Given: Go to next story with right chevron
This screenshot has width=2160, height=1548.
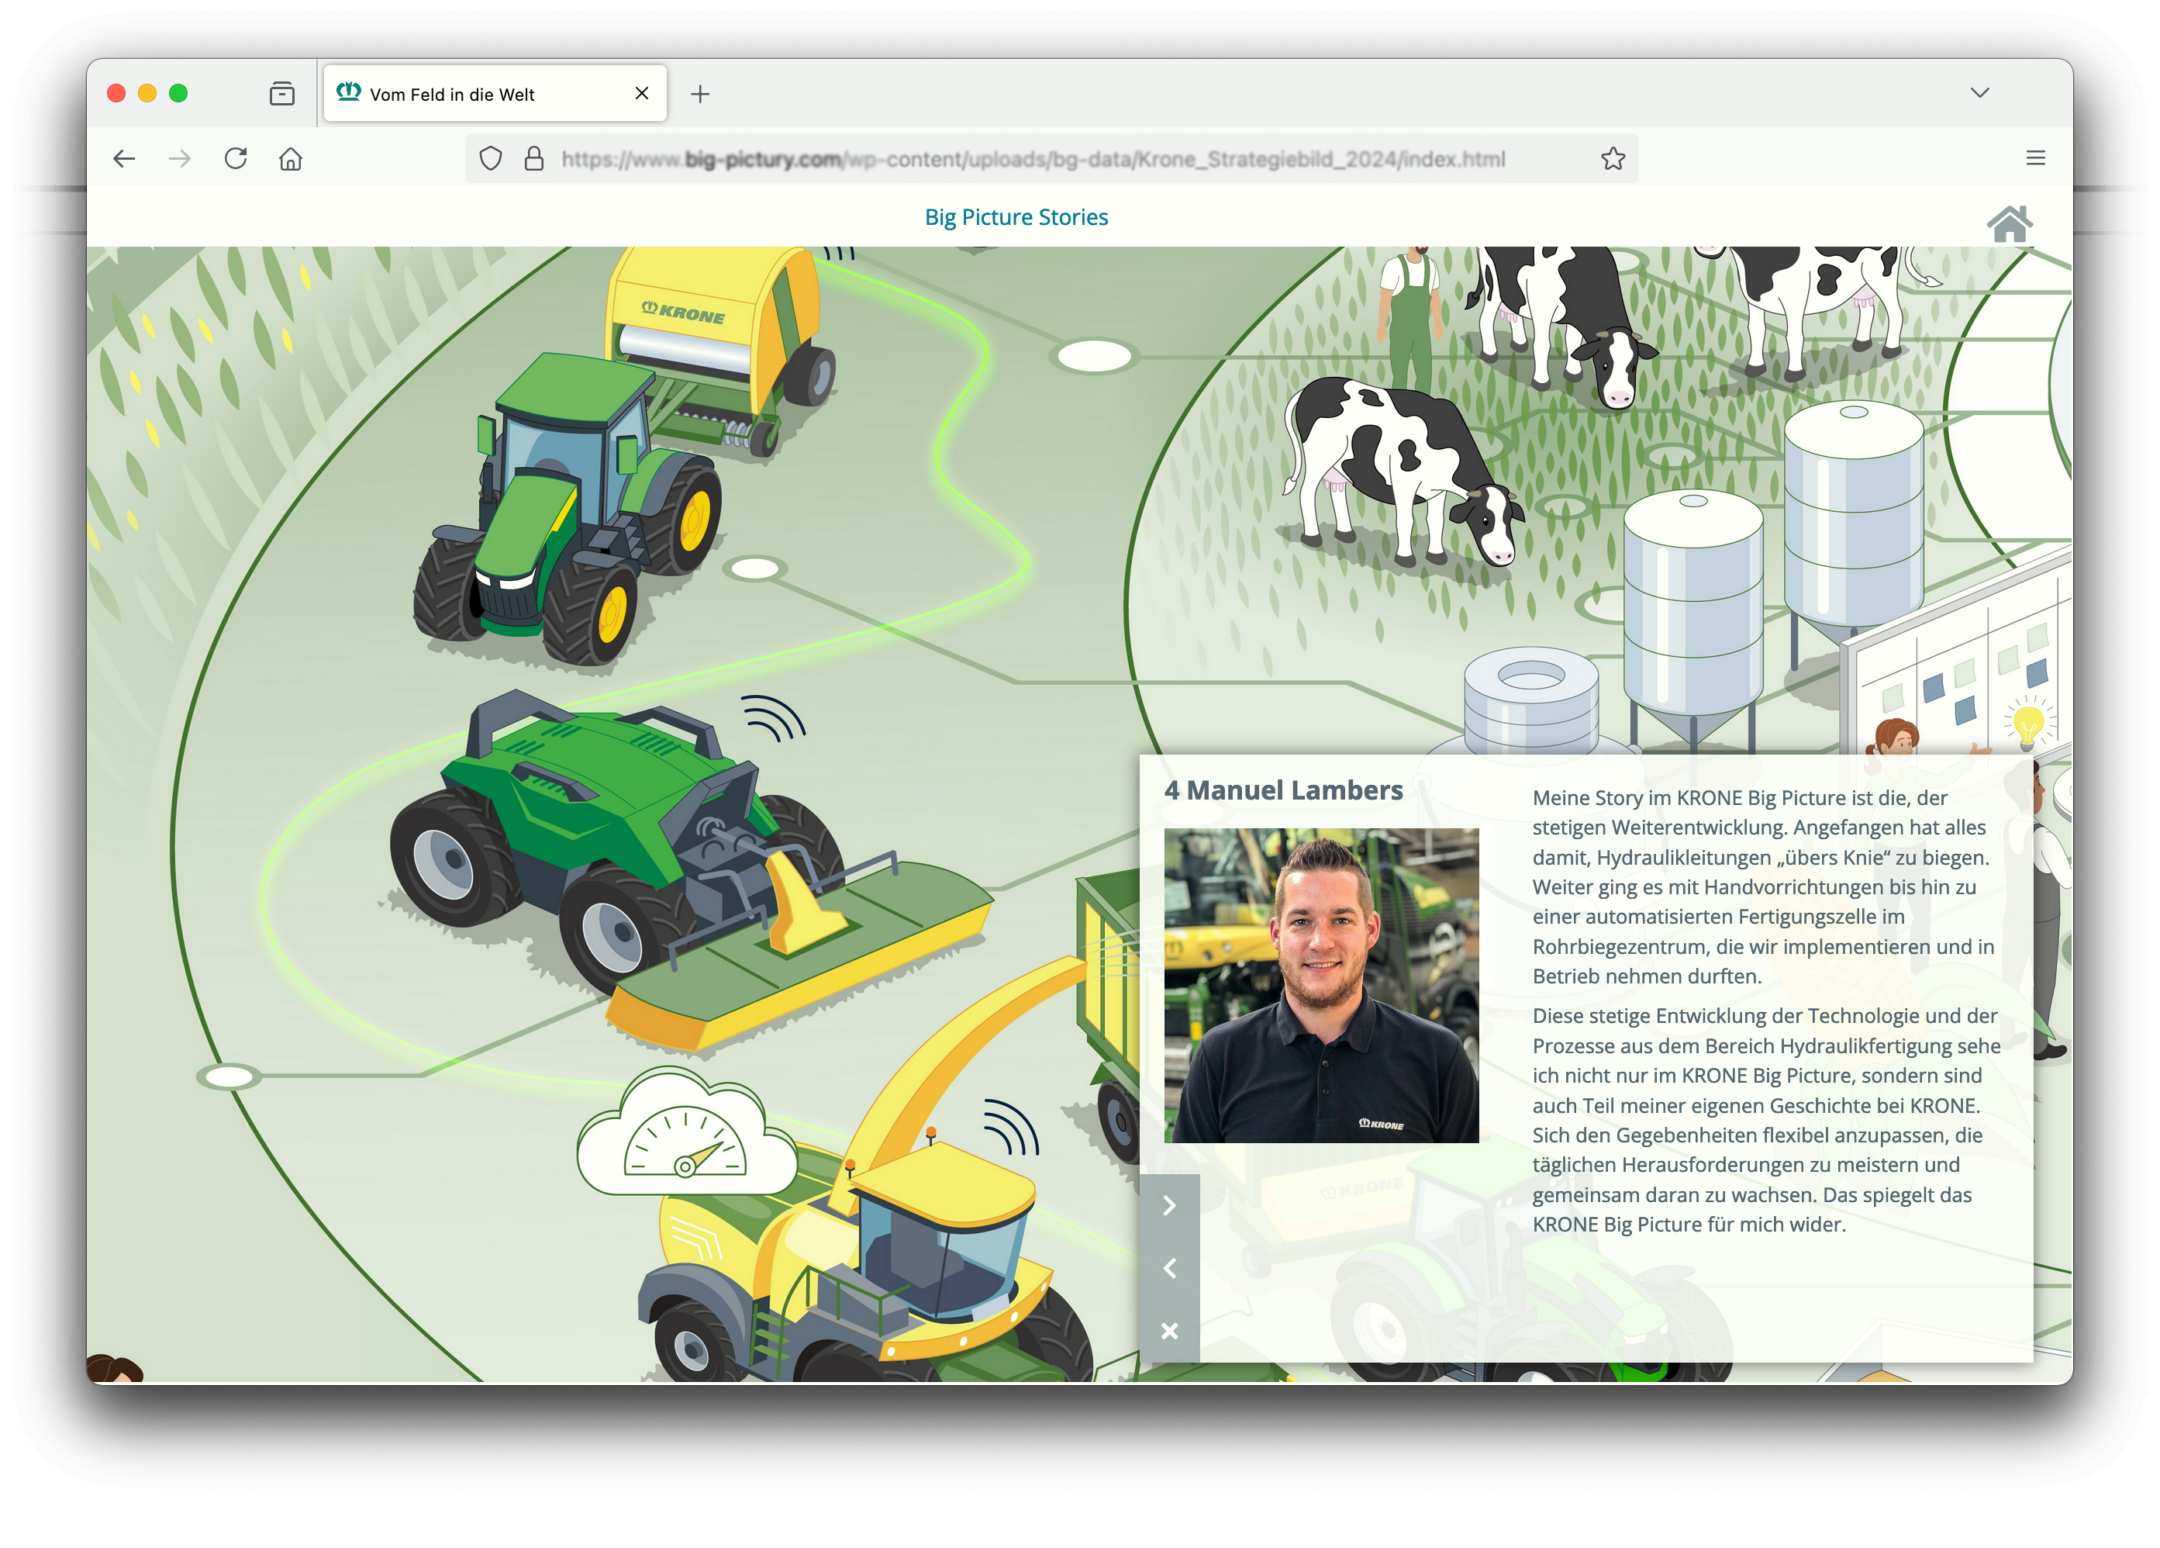Looking at the screenshot, I should pos(1169,1206).
